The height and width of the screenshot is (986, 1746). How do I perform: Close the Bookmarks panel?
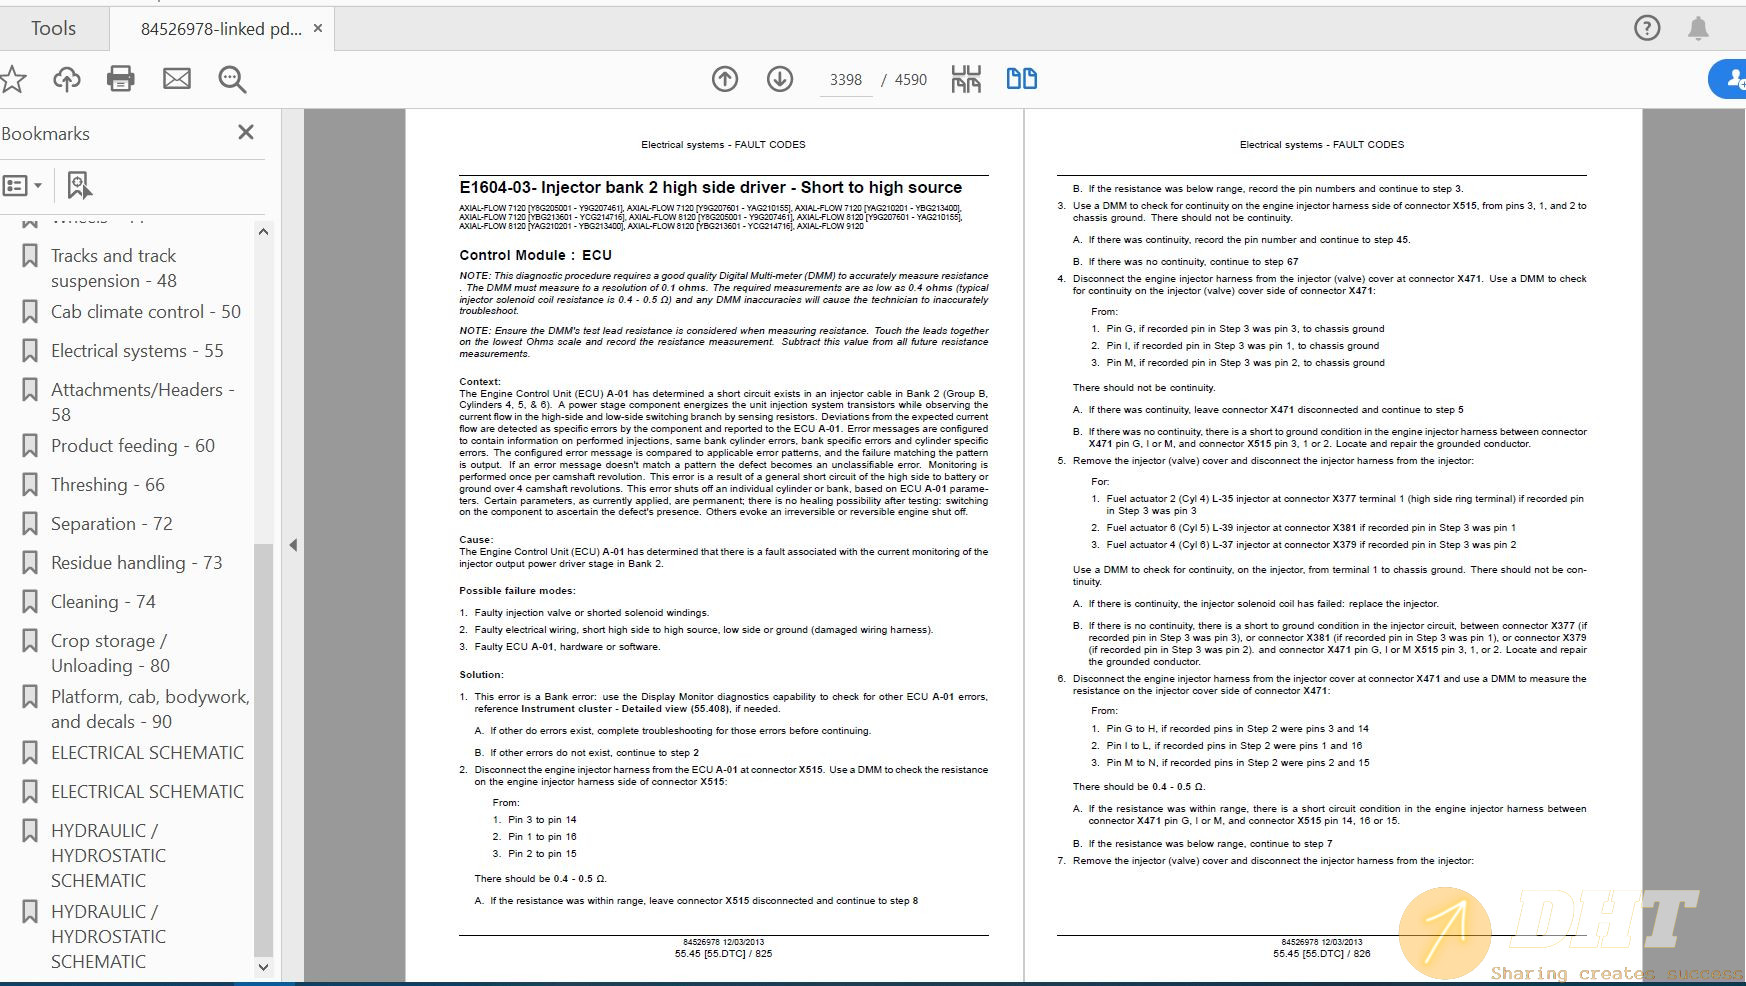point(246,132)
